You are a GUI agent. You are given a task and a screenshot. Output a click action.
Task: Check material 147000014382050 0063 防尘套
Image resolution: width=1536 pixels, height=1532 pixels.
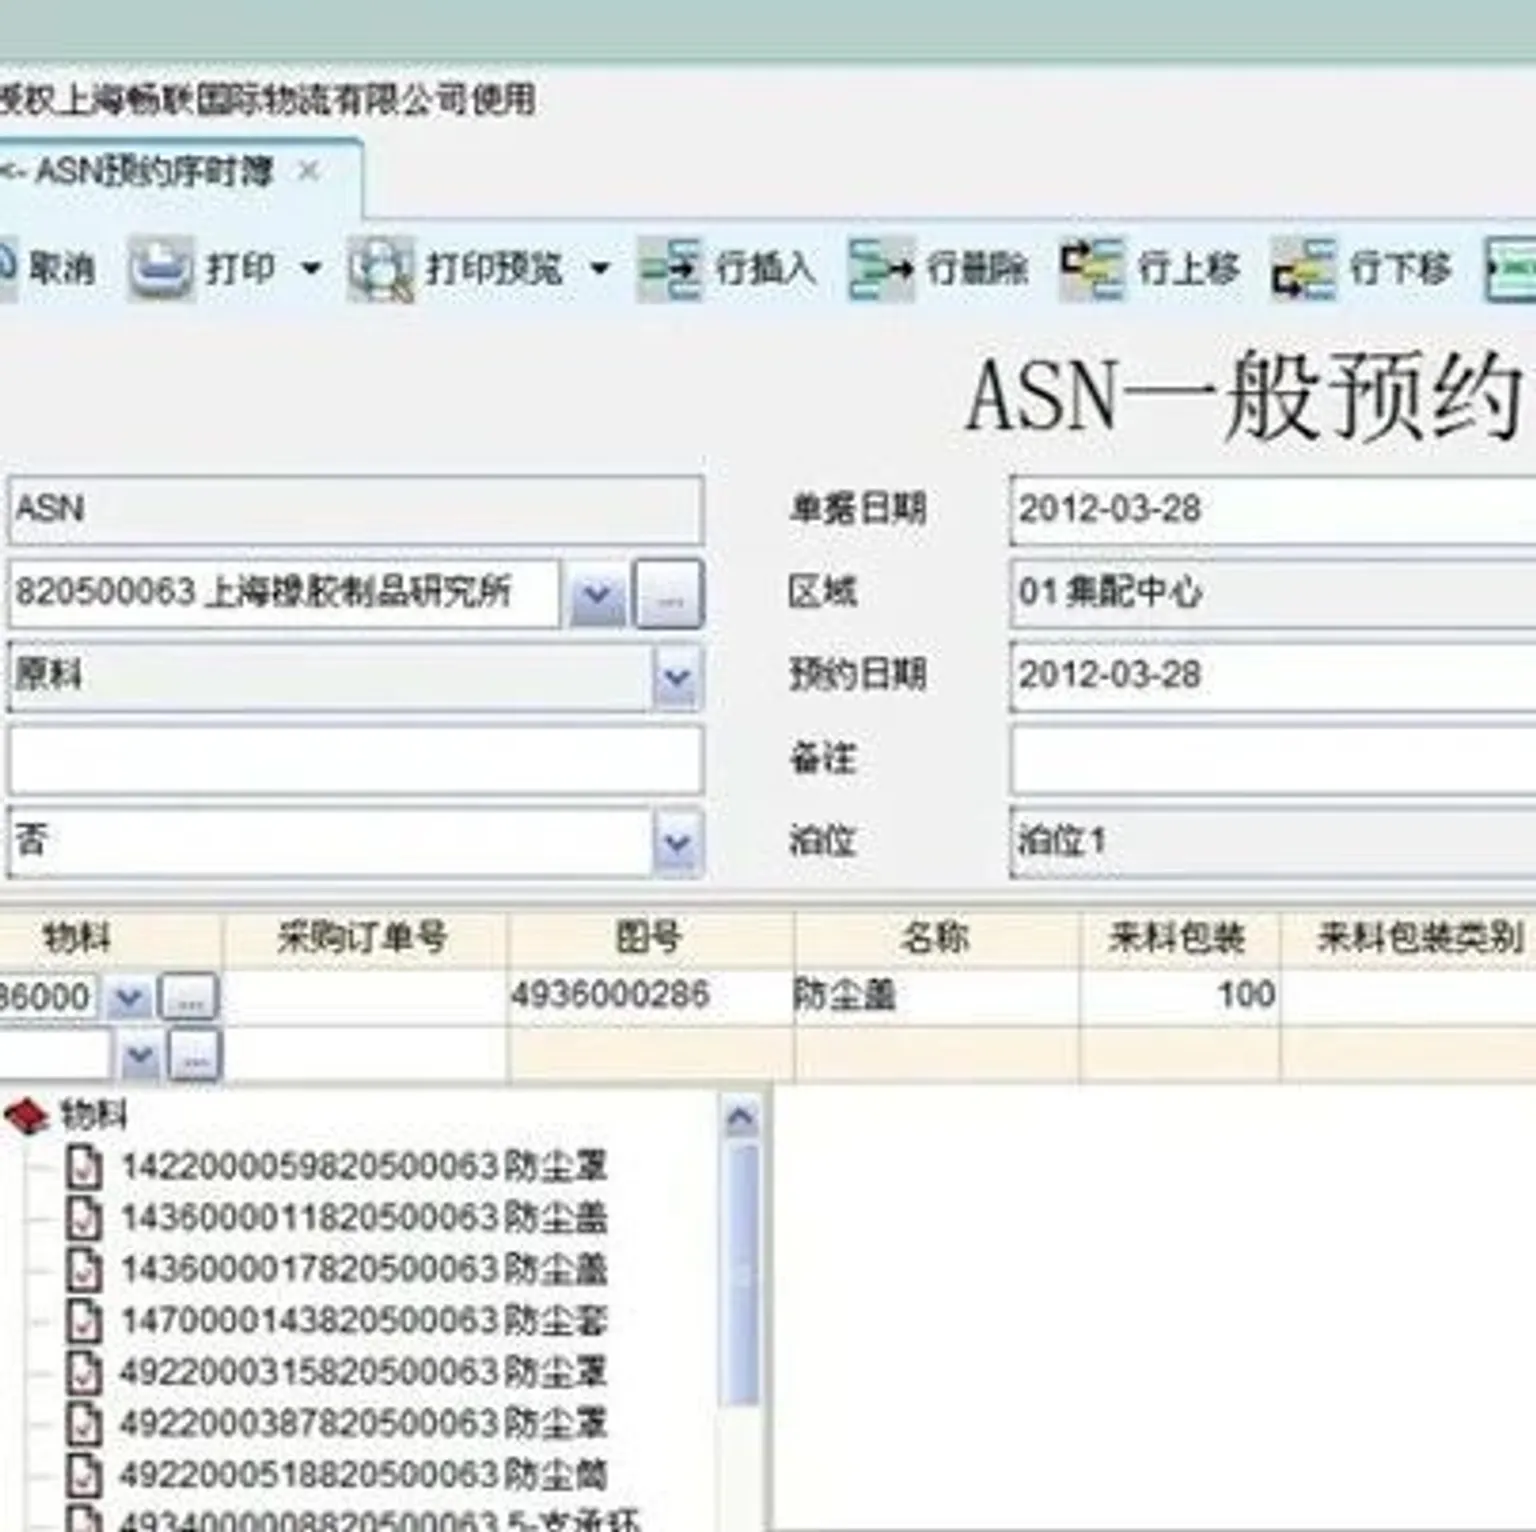point(85,1321)
